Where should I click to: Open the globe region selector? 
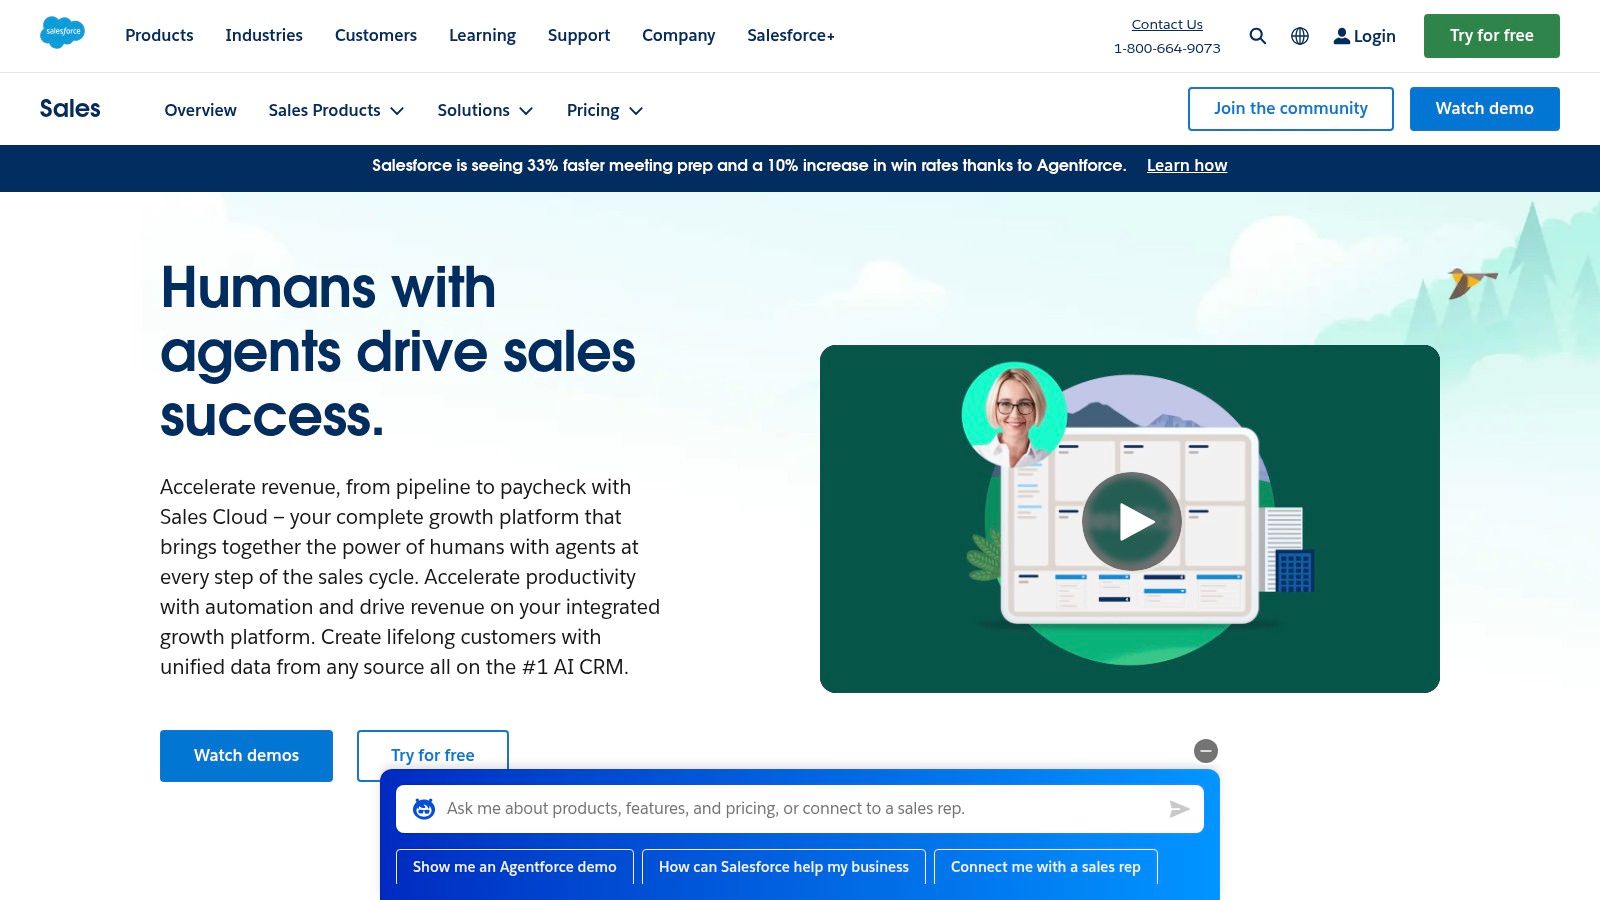tap(1300, 36)
